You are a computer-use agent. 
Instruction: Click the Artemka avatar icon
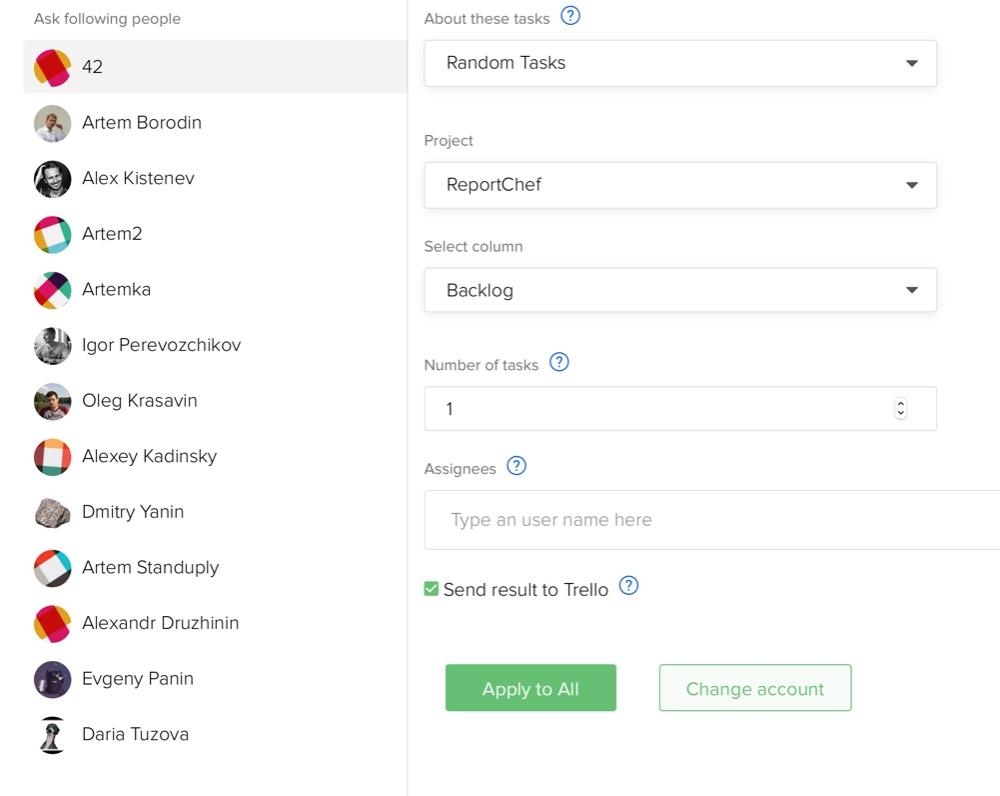point(52,290)
